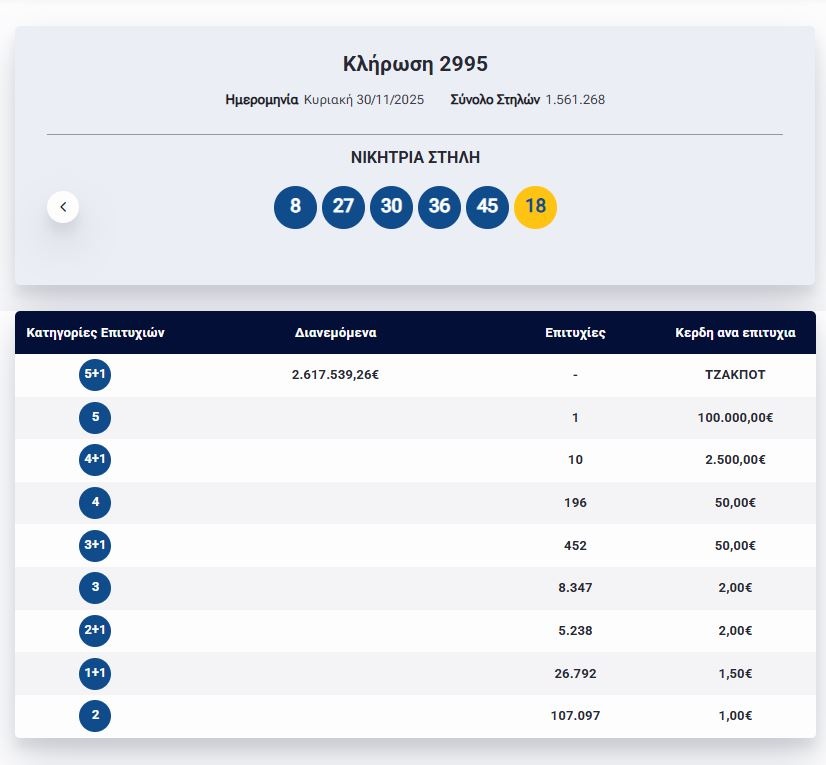This screenshot has width=826, height=765.
Task: Click the 3+1 category badge
Action: pos(95,545)
